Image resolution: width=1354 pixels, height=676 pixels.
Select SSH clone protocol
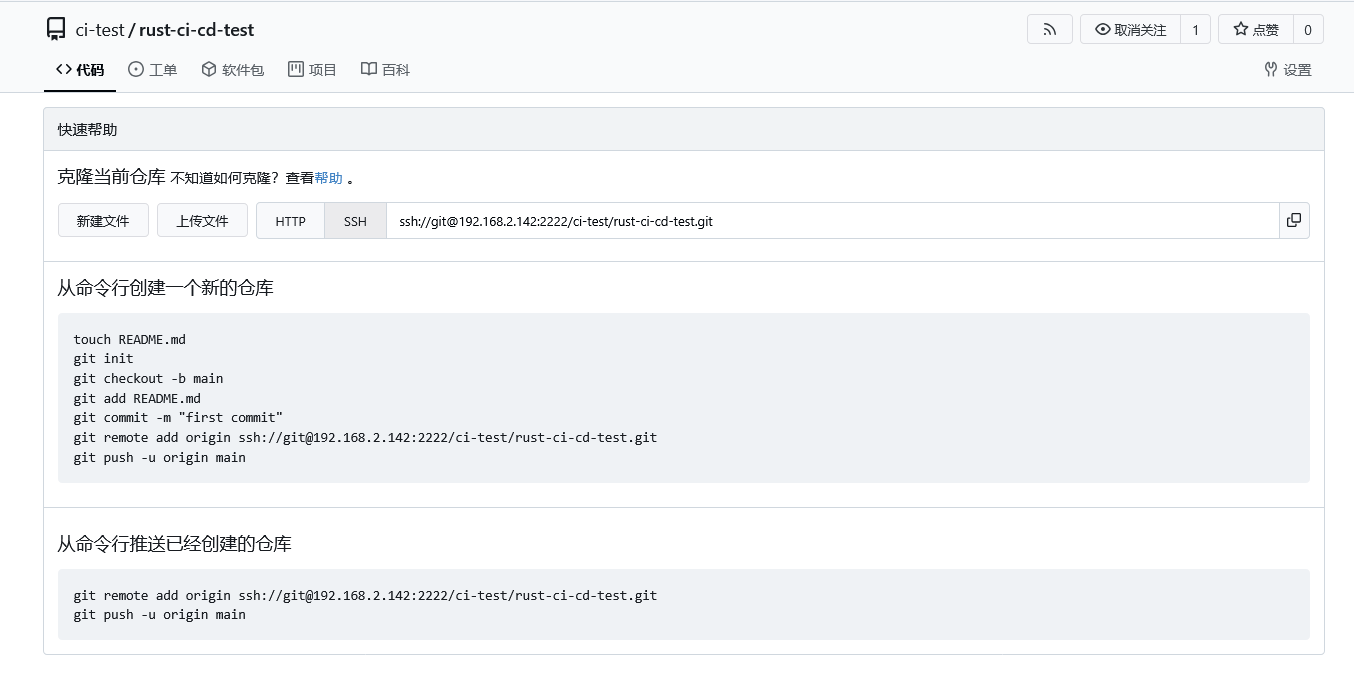355,221
